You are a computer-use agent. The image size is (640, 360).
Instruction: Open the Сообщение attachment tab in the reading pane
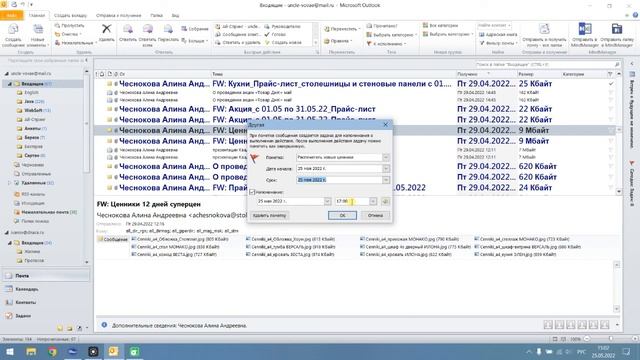[113, 239]
